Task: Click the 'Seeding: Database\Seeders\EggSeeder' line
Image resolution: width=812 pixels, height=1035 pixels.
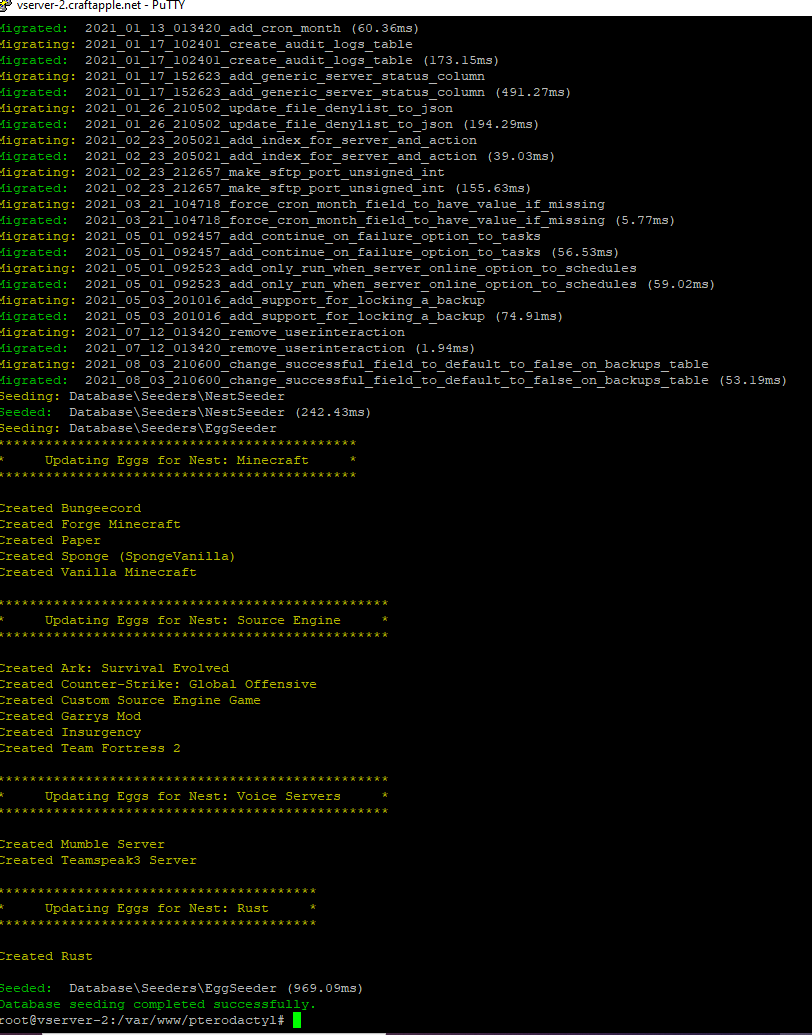Action: (138, 428)
